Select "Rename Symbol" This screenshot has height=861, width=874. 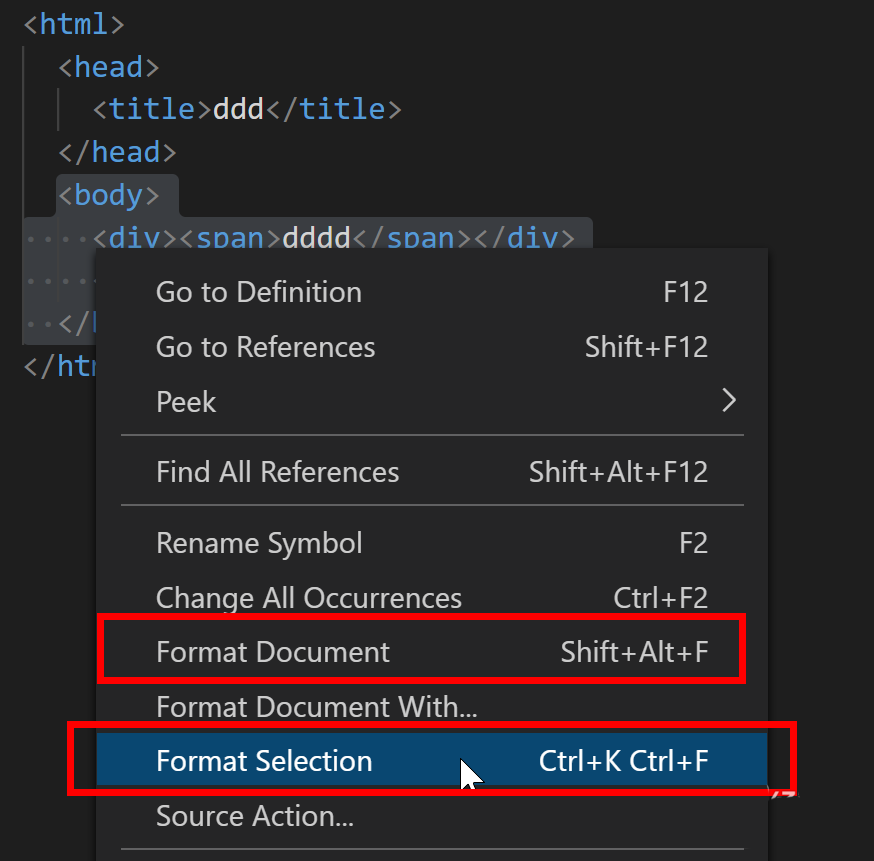point(259,542)
